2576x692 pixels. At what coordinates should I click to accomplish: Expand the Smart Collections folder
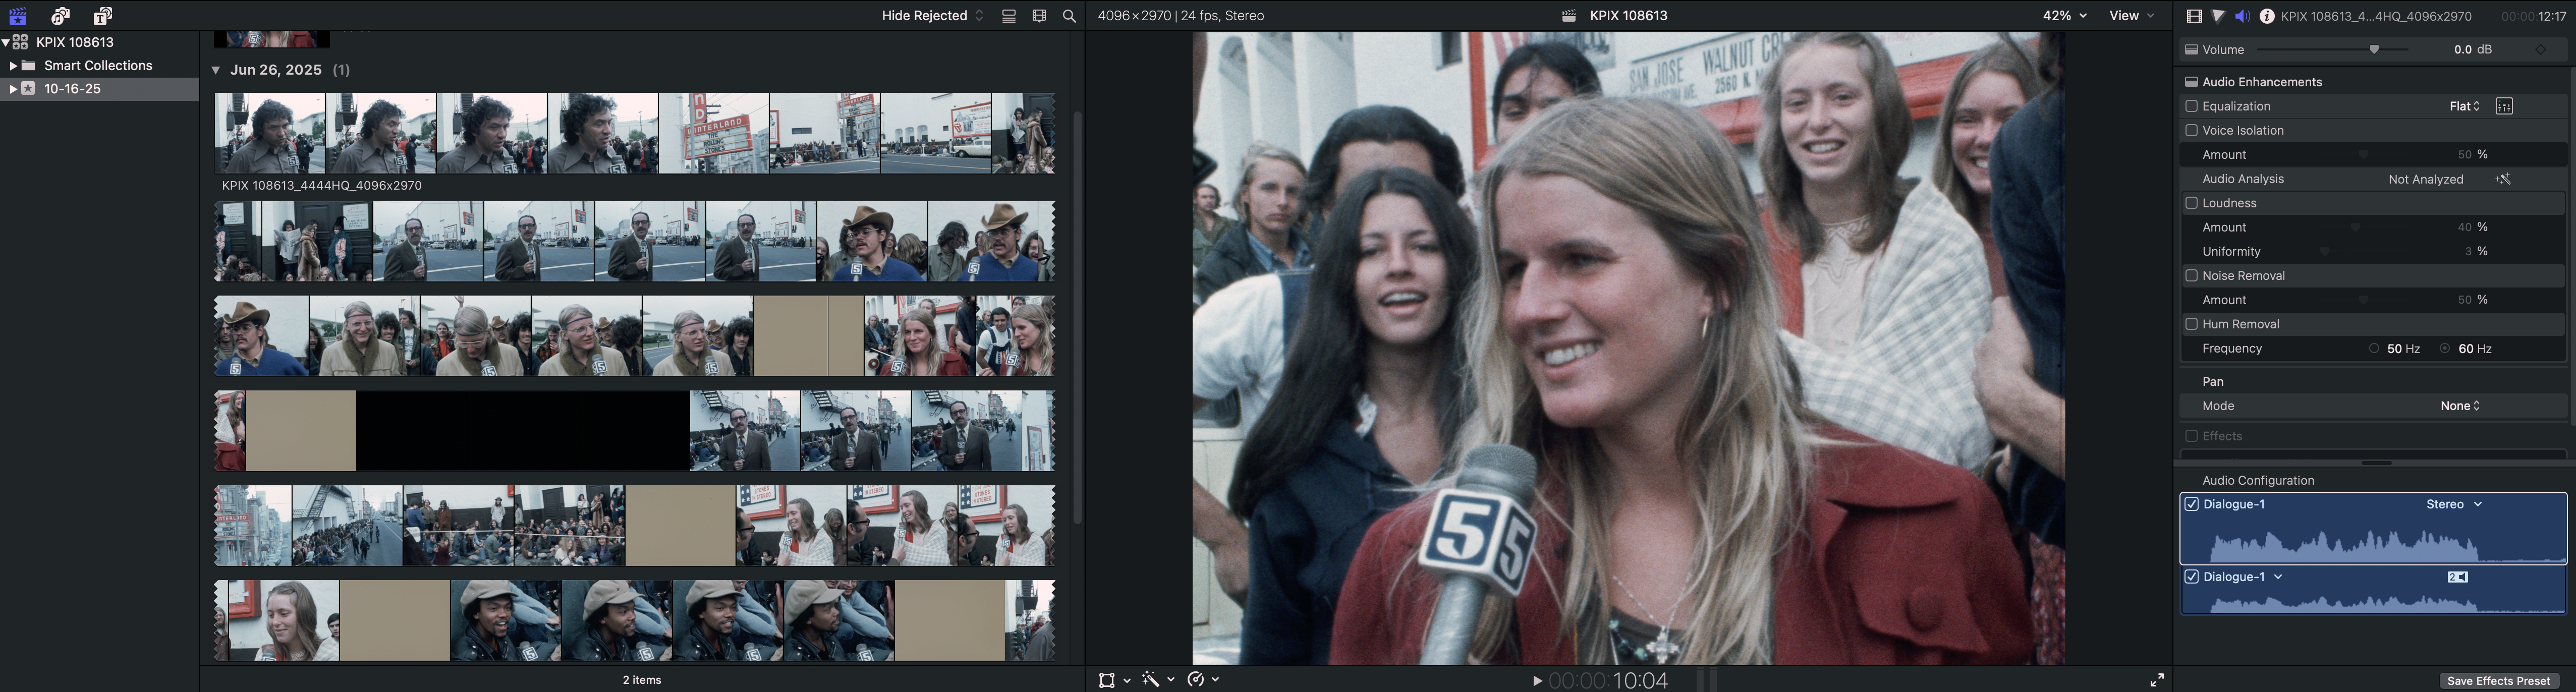(13, 66)
